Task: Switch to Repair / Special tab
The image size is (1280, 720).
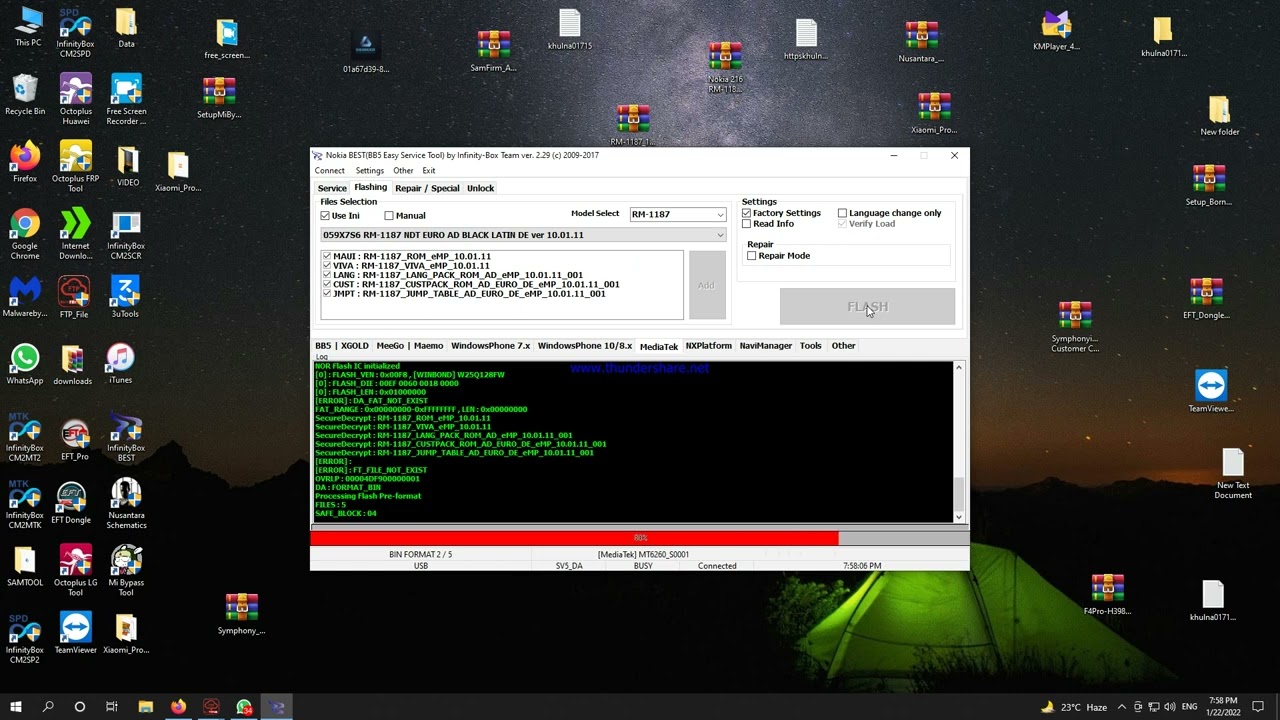Action: [x=427, y=188]
